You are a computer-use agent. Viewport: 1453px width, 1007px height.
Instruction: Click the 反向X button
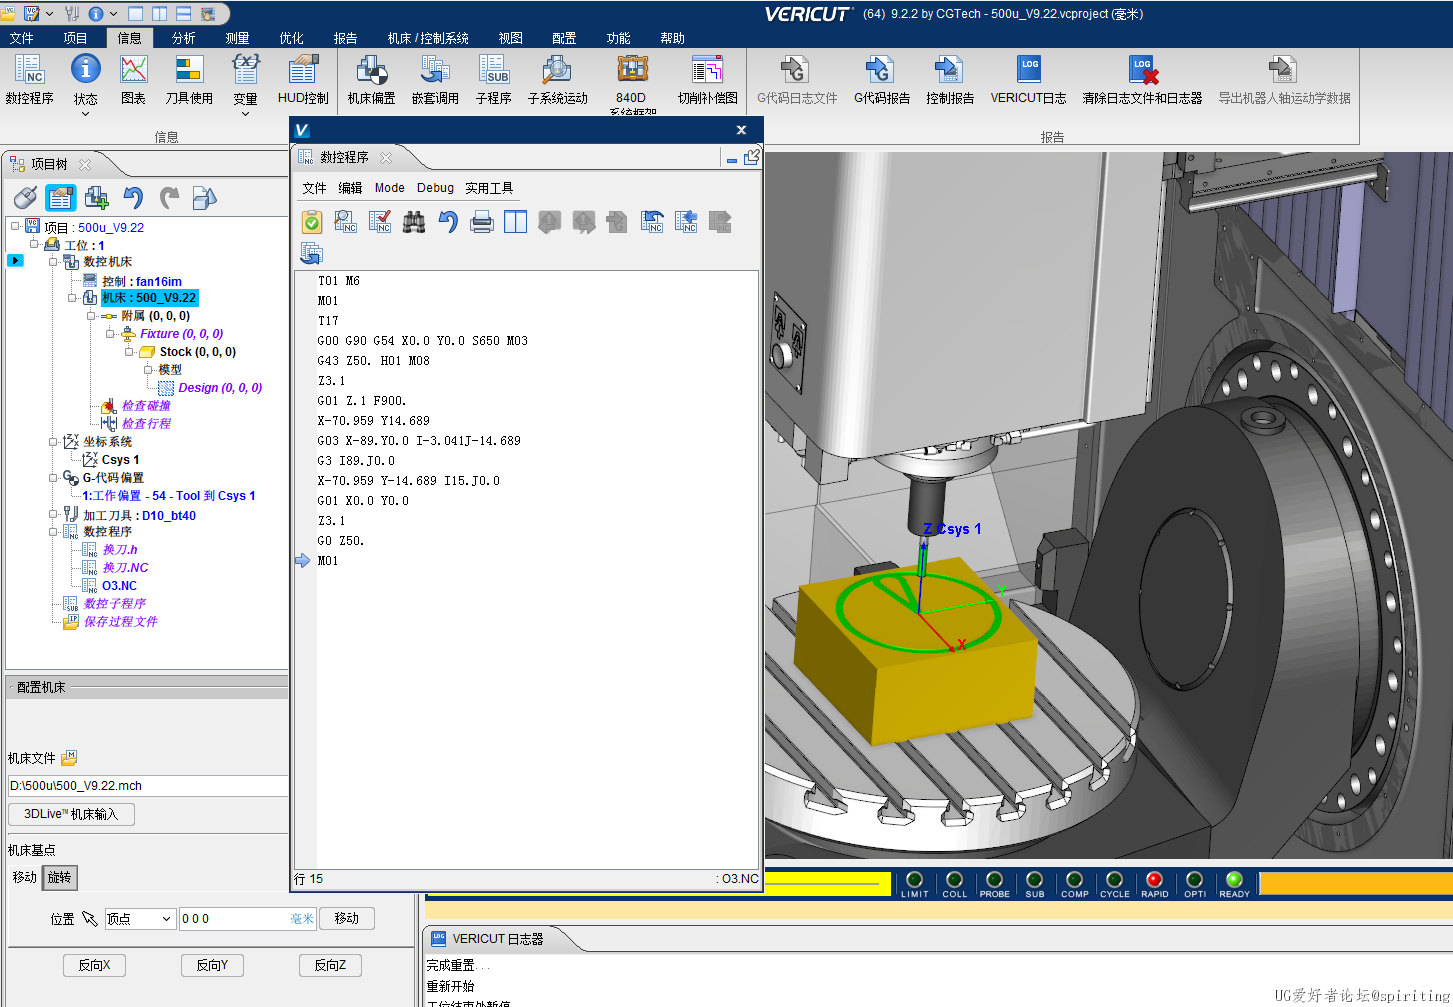[x=94, y=965]
